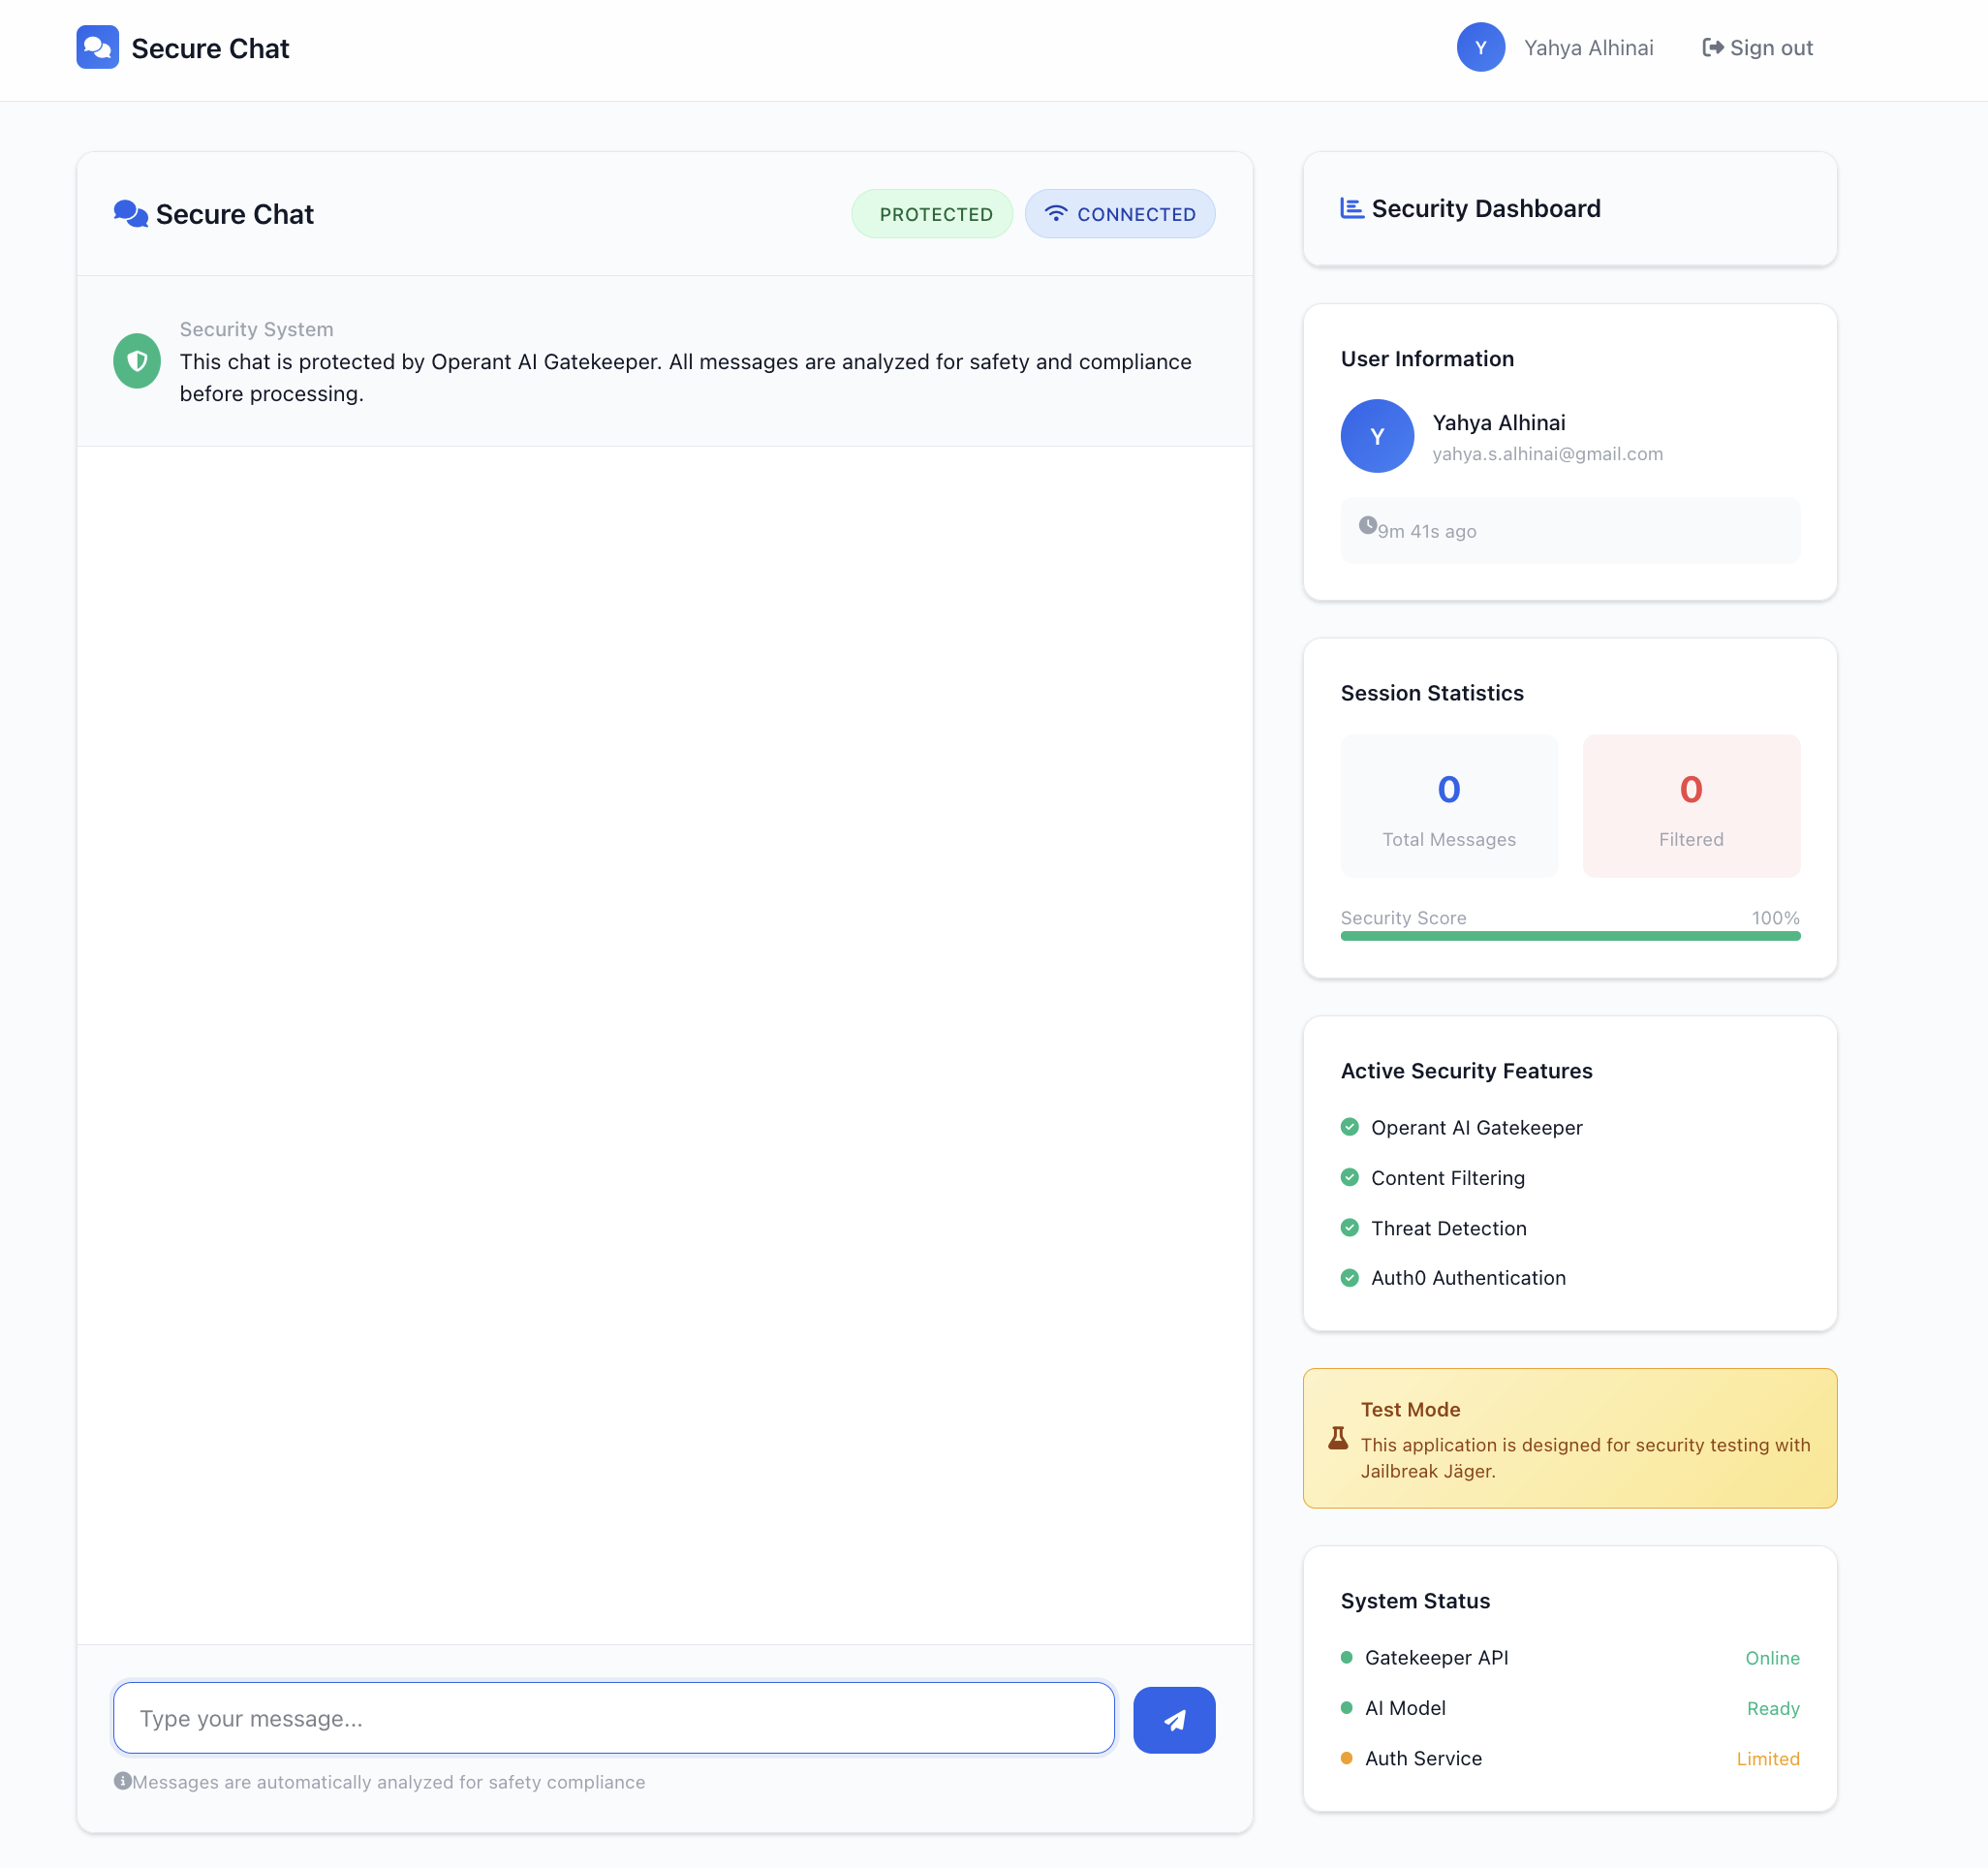Click the Yahya Alhinai name in header
Viewport: 1988px width, 1868px height.
tap(1588, 48)
